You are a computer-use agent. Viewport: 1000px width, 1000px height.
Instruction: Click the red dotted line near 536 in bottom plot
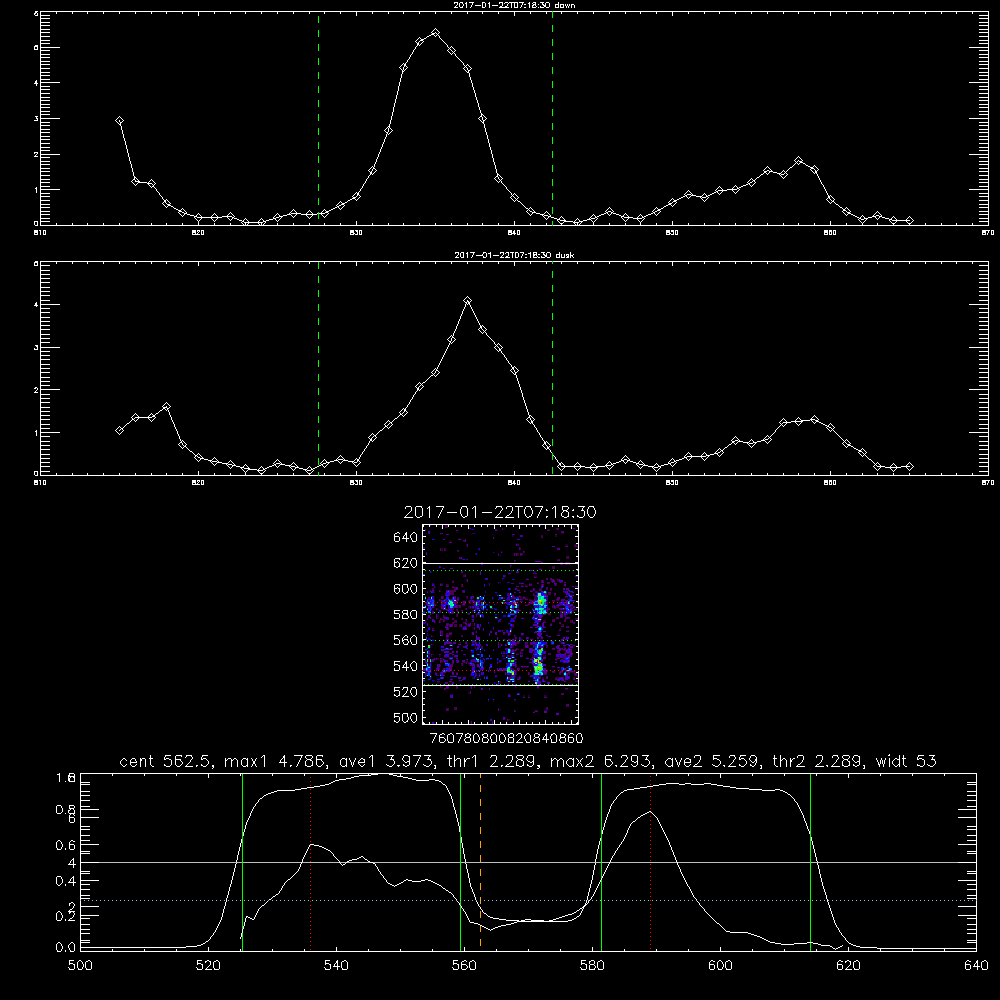click(x=311, y=862)
